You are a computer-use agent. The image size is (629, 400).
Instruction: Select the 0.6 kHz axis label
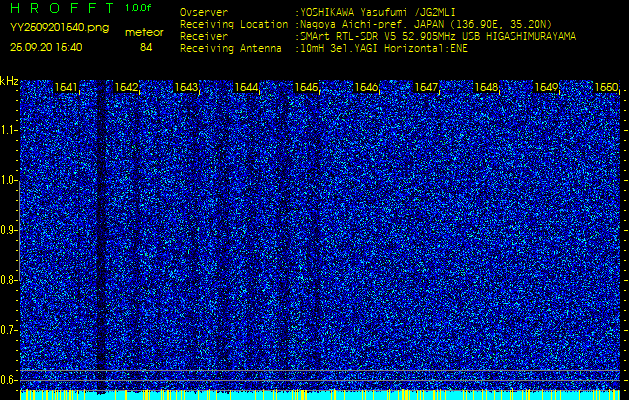(9, 378)
